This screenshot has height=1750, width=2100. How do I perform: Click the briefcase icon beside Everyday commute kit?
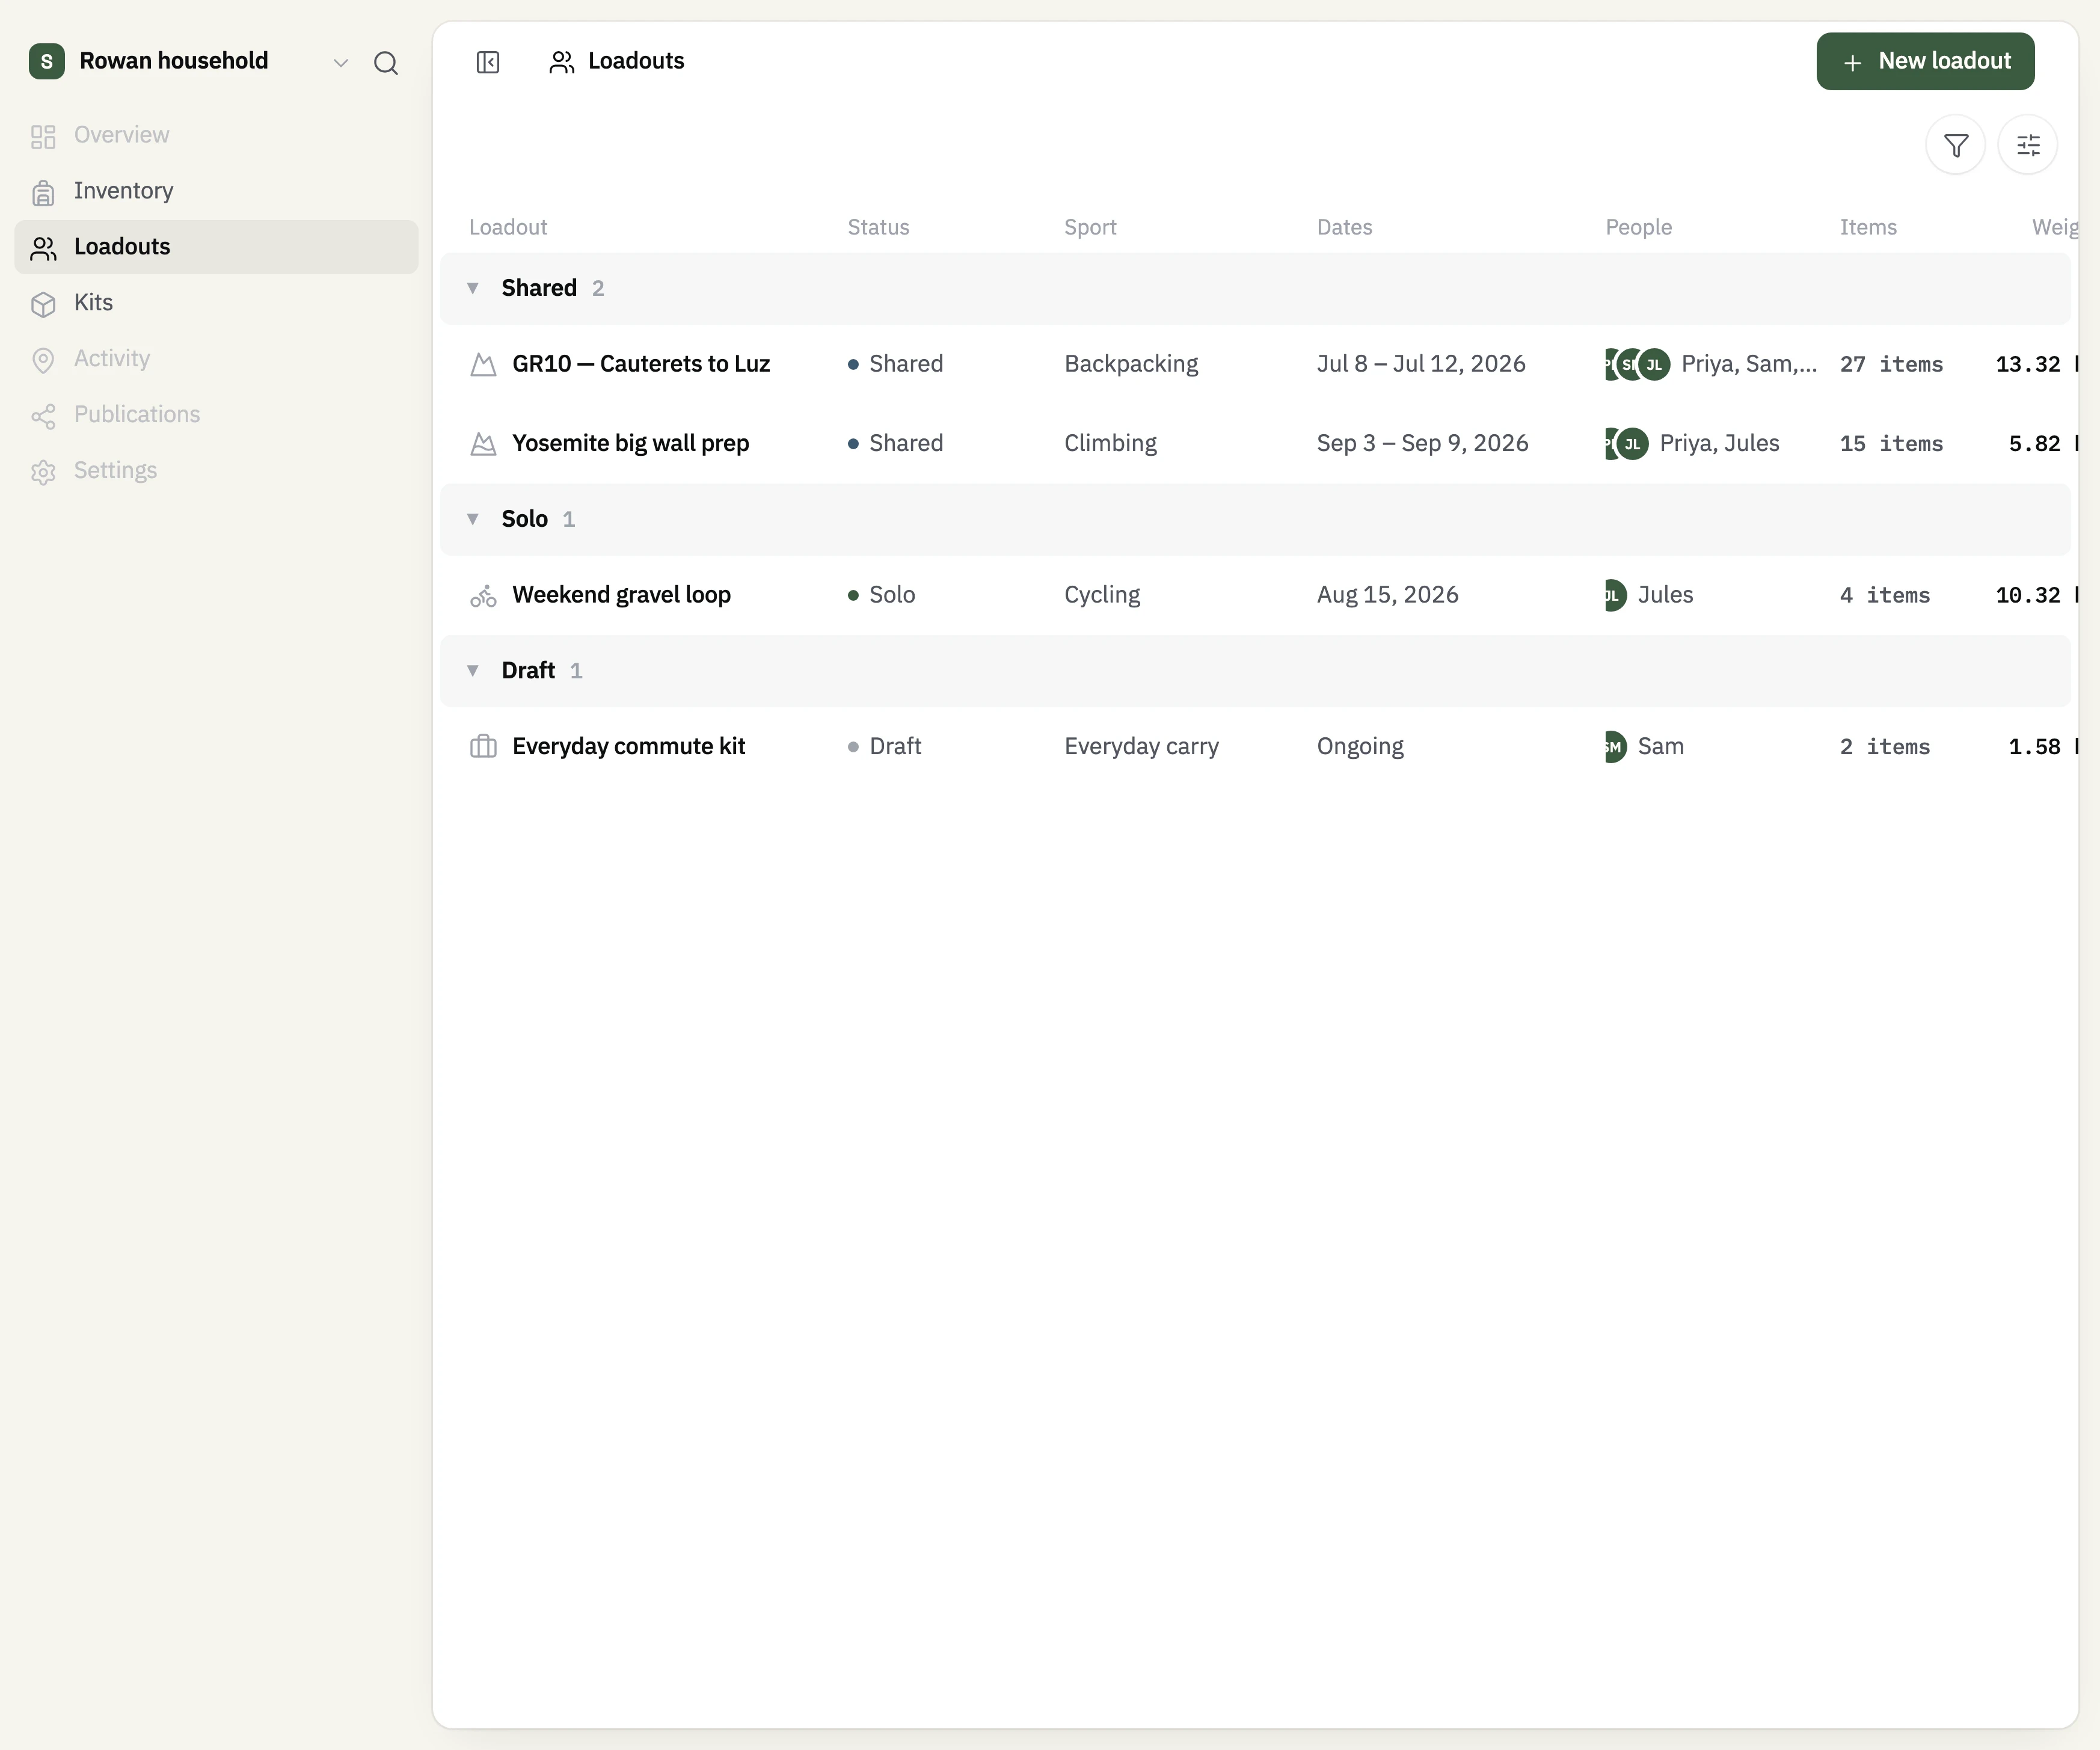pos(483,747)
